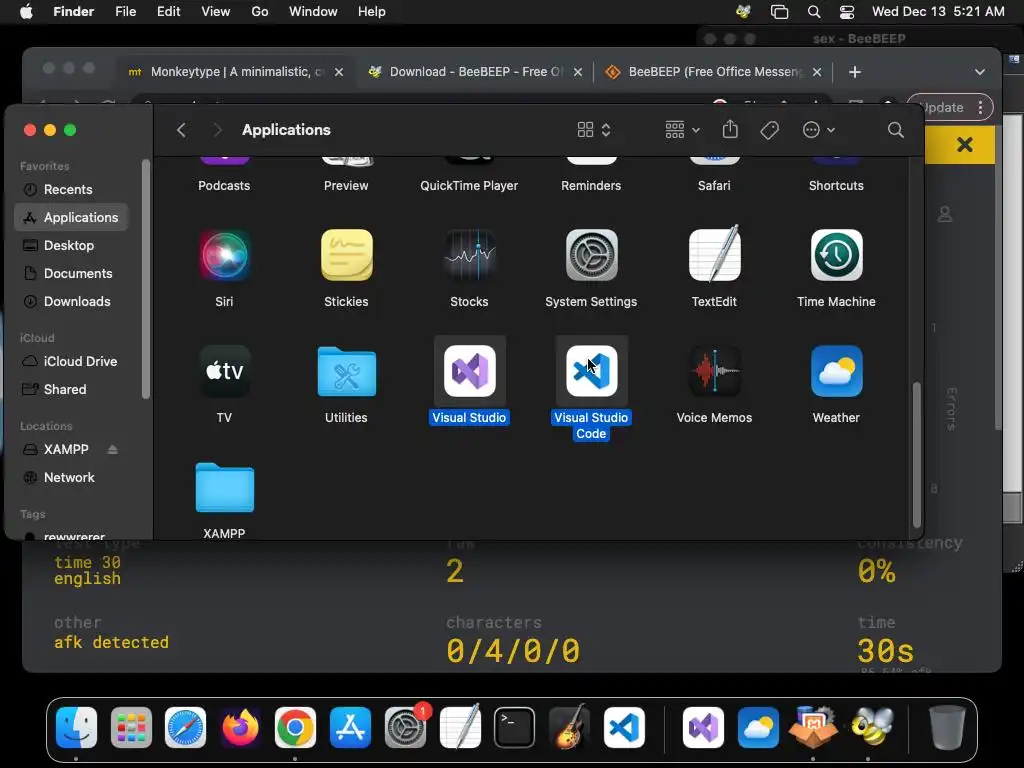
Task: Click the Finder window vertical scrollbar
Action: [x=917, y=455]
